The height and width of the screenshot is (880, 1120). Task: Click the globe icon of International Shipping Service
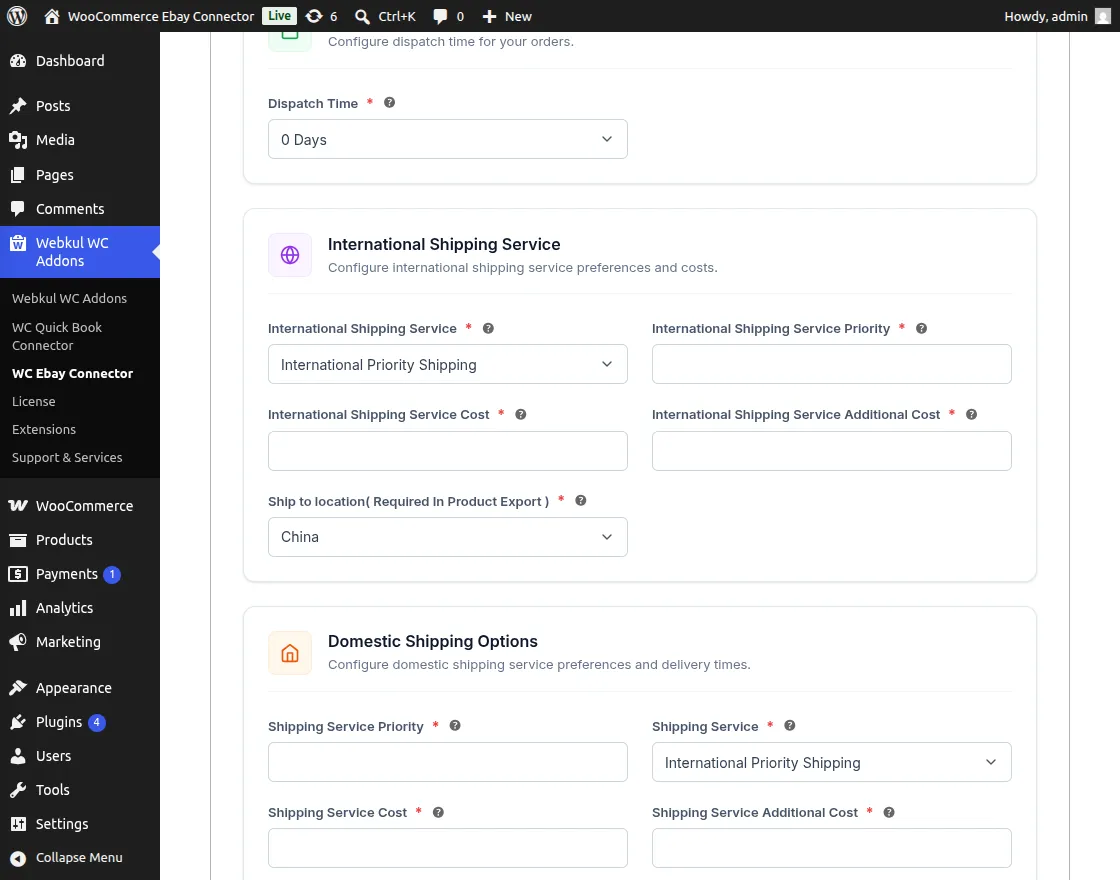(x=290, y=255)
